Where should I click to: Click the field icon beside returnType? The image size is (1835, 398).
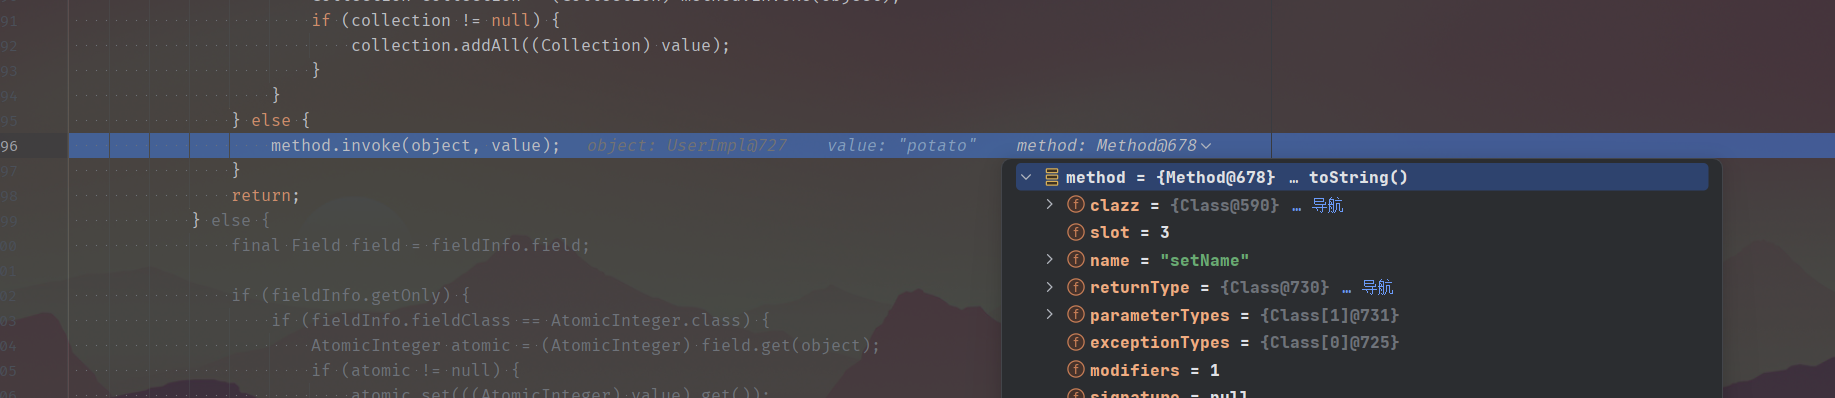click(x=1076, y=287)
